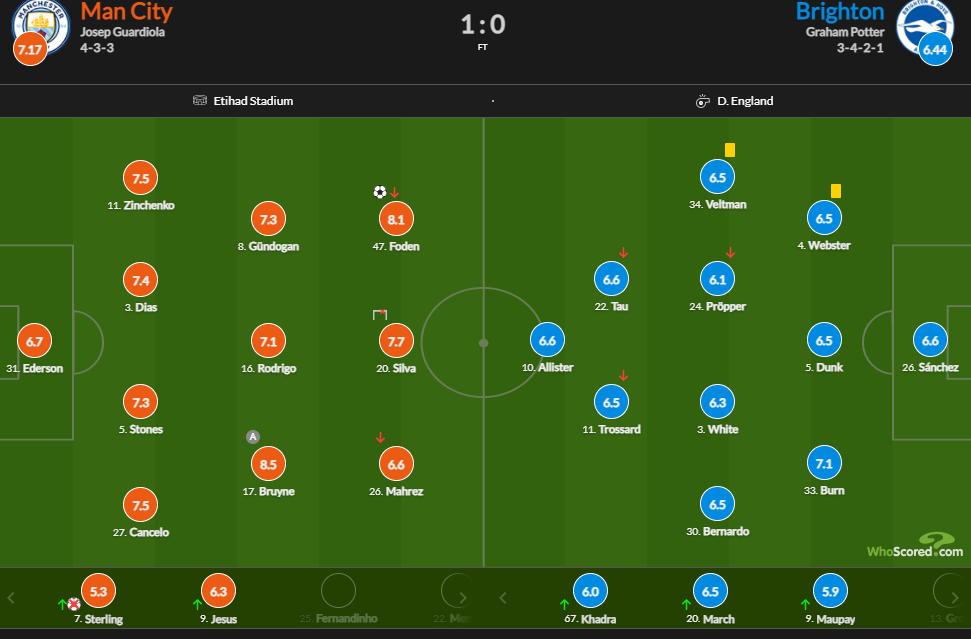Click the WhoScored.com logo
Image resolution: width=971 pixels, height=639 pixels.
pyautogui.click(x=914, y=546)
